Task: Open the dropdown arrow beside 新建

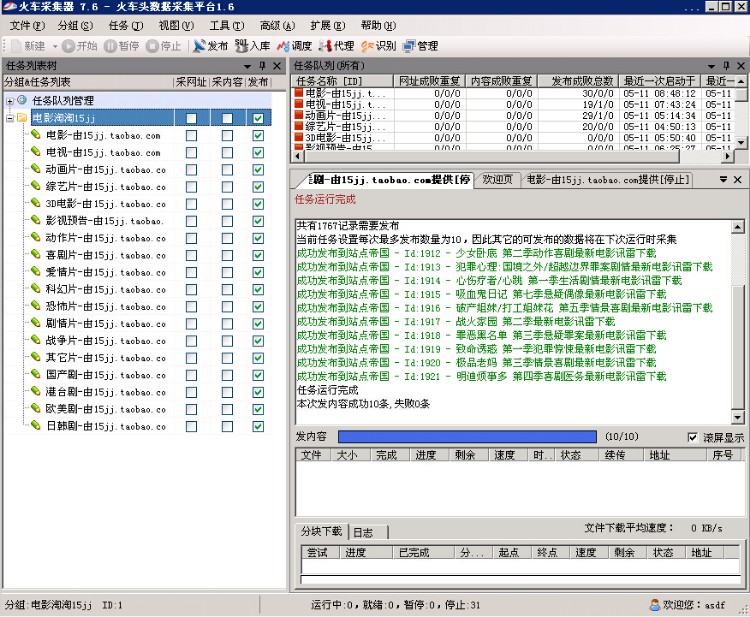Action: coord(54,46)
